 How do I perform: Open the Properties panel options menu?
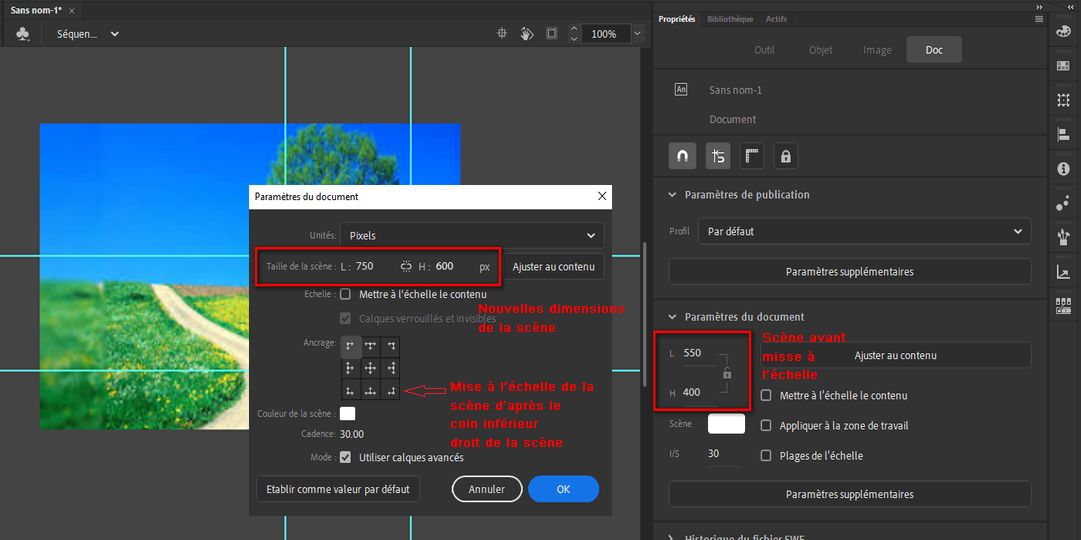[1039, 19]
